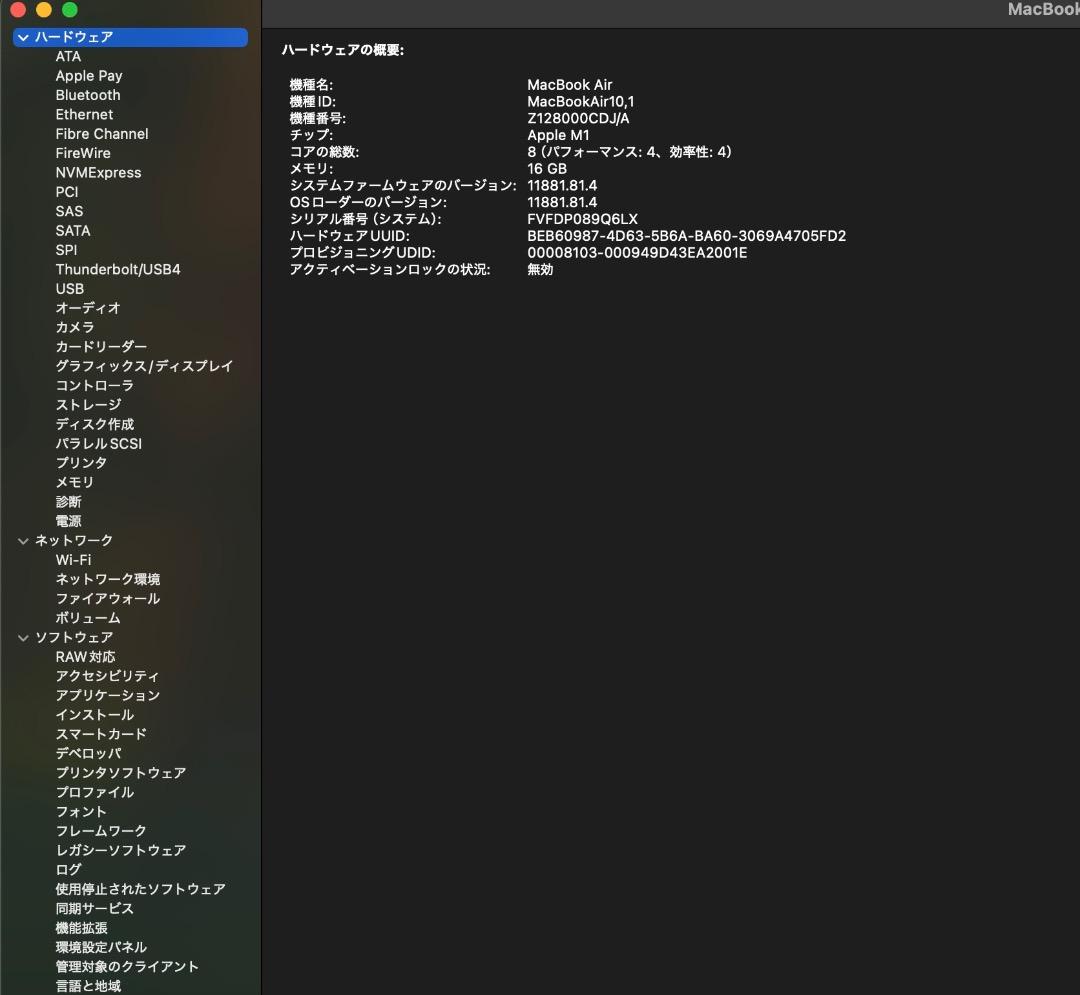
Task: Select Wi-Fi under ネットワーク
Action: point(73,560)
